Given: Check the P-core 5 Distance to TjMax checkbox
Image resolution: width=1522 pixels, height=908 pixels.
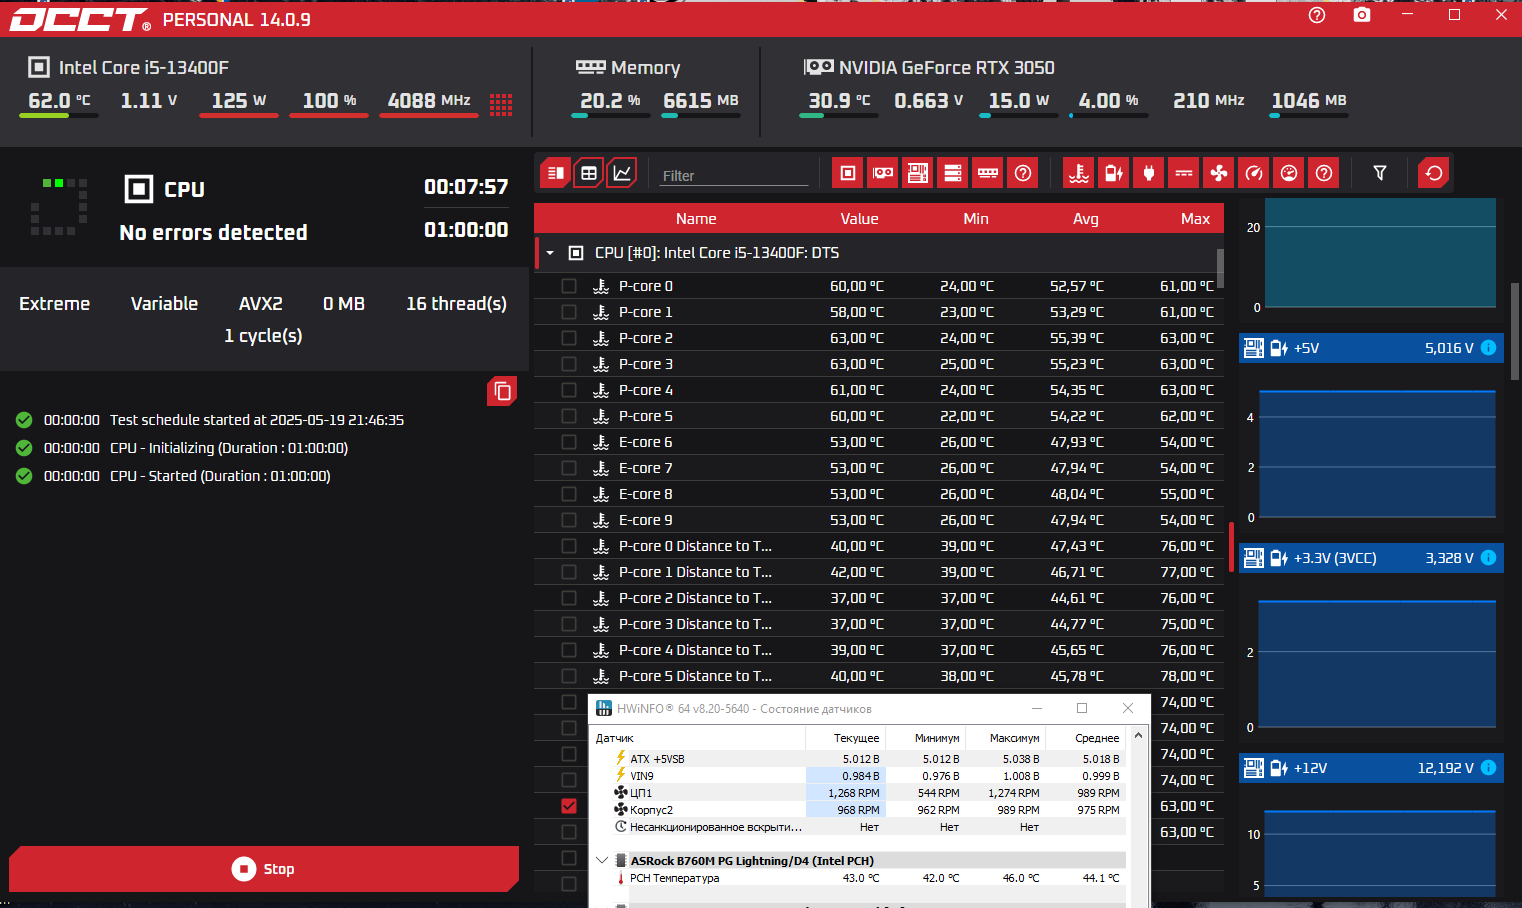Looking at the screenshot, I should (x=569, y=676).
